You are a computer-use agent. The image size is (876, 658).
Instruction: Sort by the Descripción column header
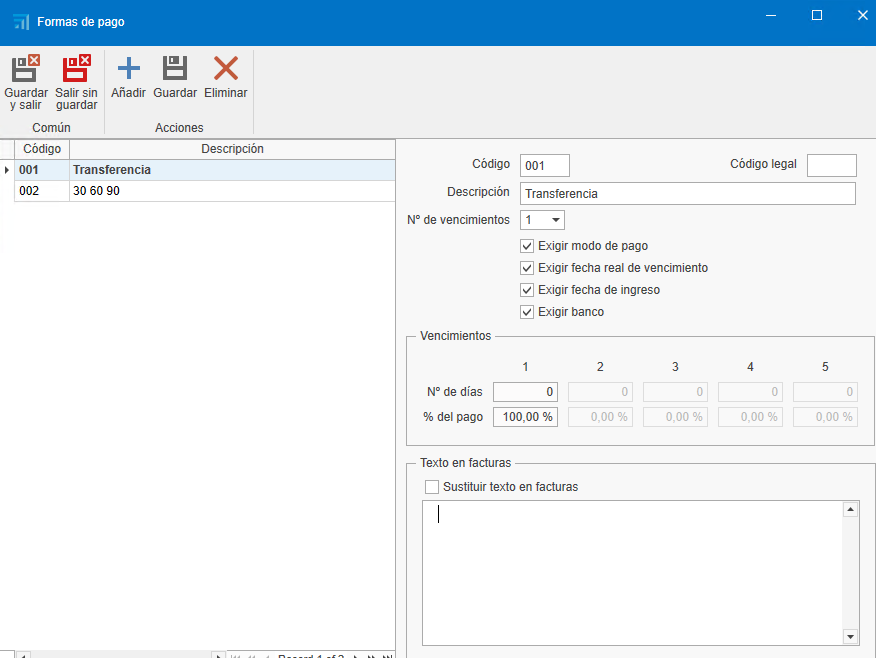click(232, 149)
